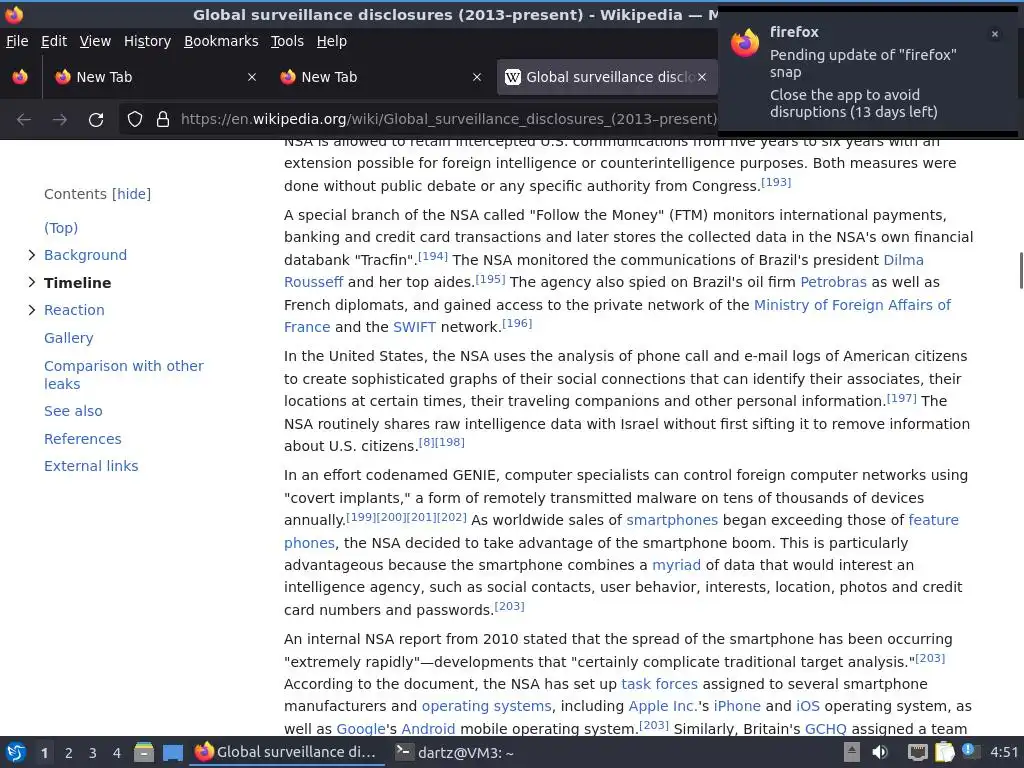1024x768 pixels.
Task: Switch to workspace 3
Action: click(x=93, y=753)
